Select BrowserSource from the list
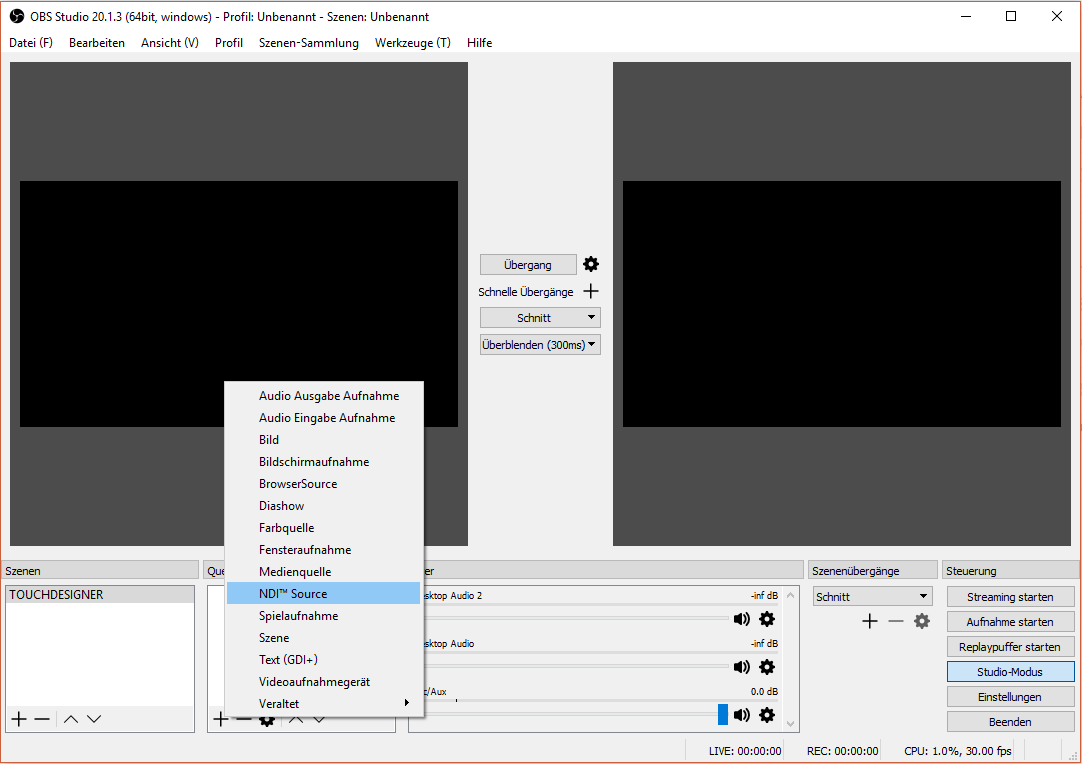Viewport: 1082px width, 764px height. (323, 484)
